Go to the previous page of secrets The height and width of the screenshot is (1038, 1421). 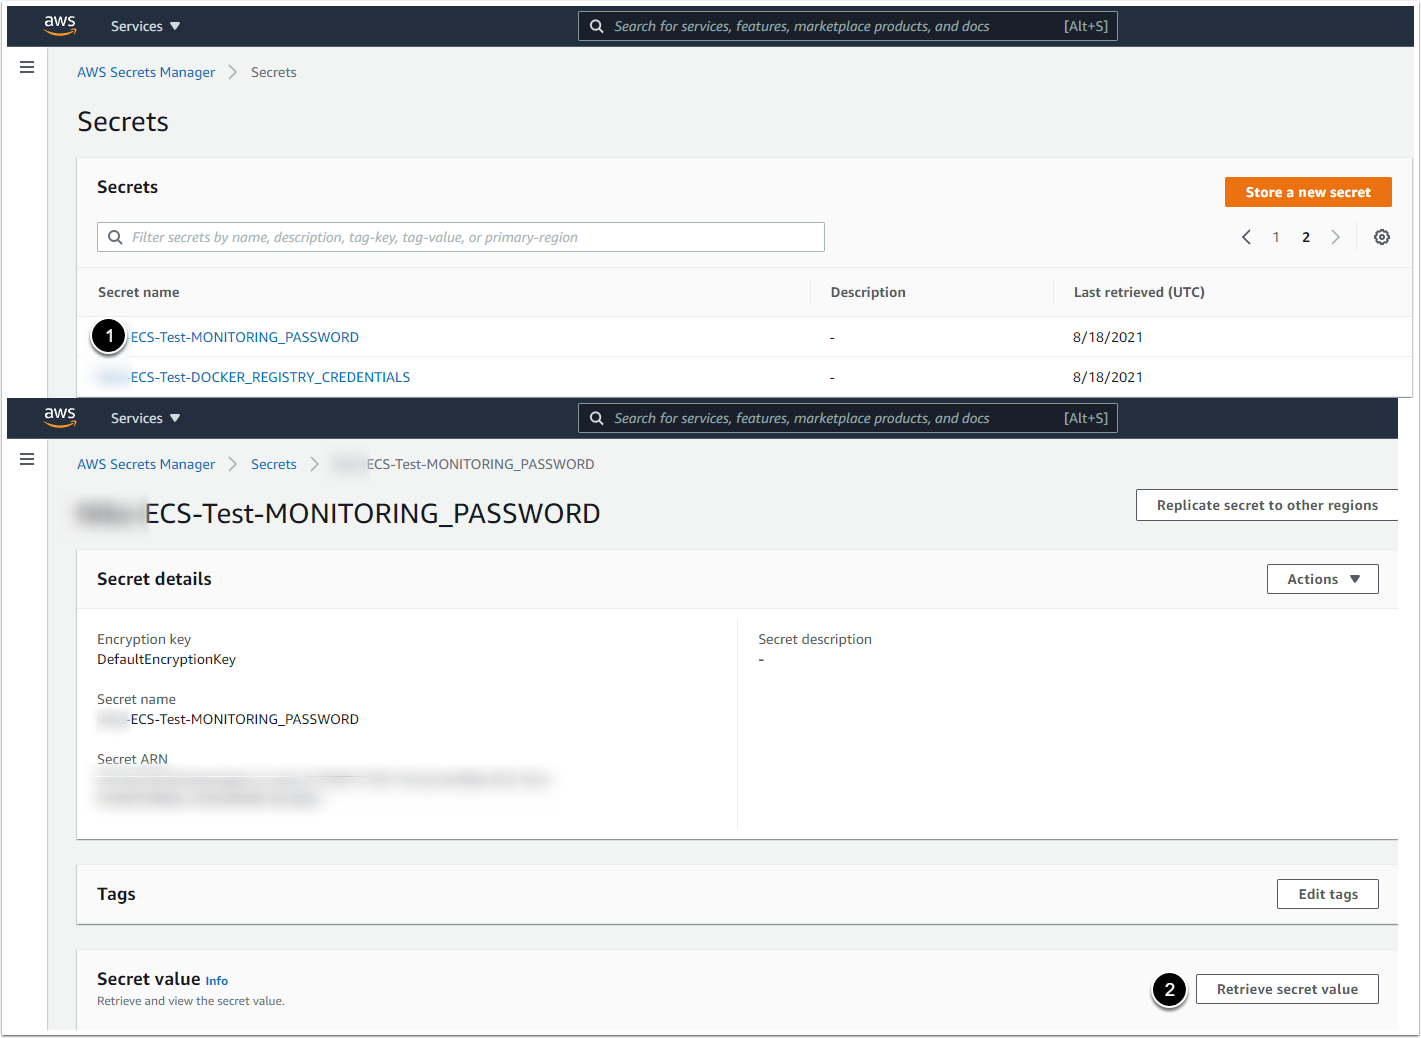pyautogui.click(x=1246, y=237)
